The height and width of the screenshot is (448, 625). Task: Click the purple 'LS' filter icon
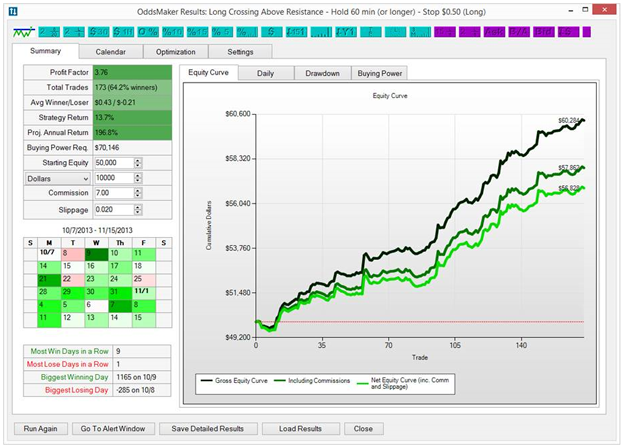(x=568, y=32)
